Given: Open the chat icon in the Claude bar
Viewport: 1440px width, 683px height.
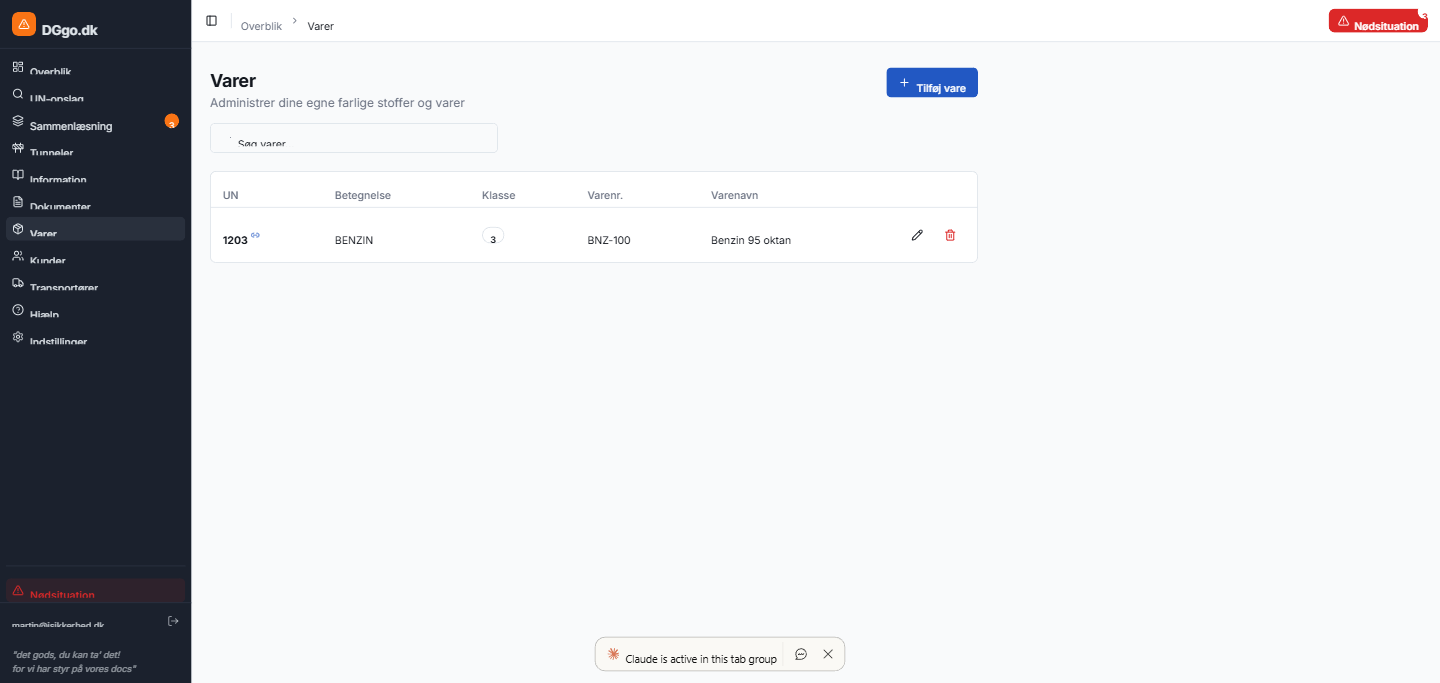Looking at the screenshot, I should pos(801,654).
